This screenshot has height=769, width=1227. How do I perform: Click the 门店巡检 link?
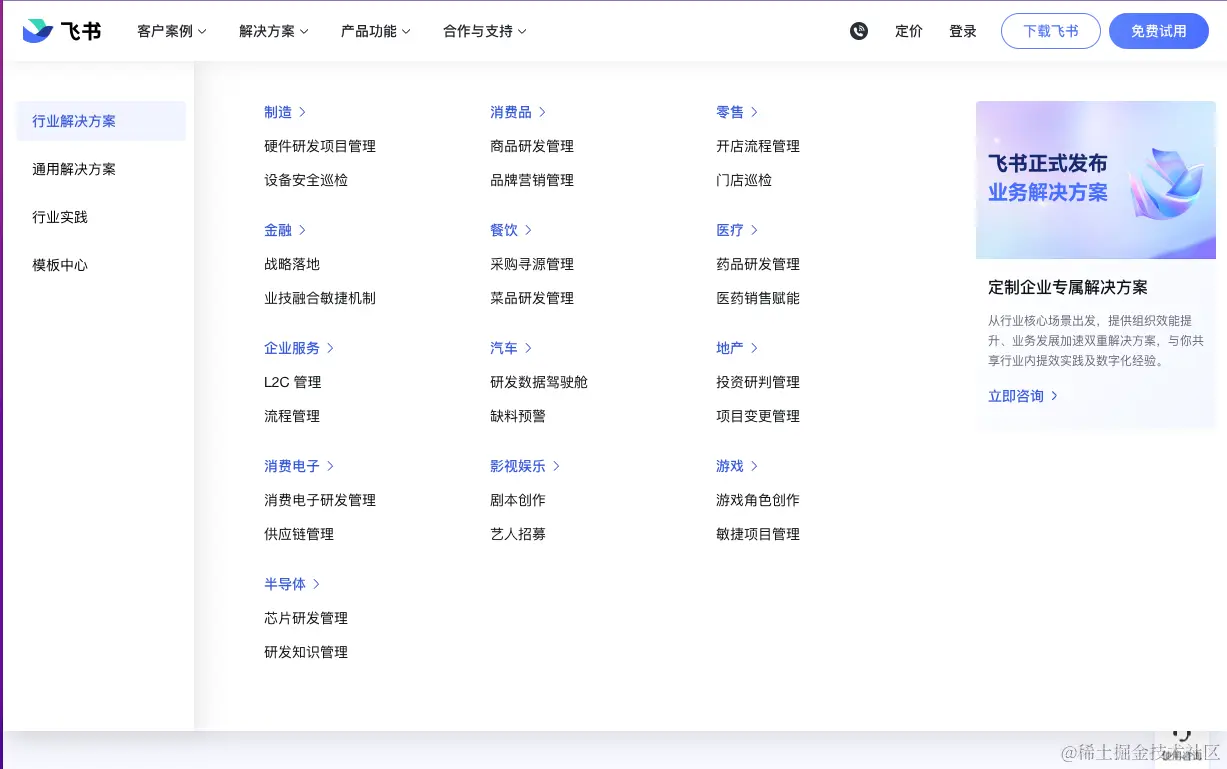tap(744, 180)
